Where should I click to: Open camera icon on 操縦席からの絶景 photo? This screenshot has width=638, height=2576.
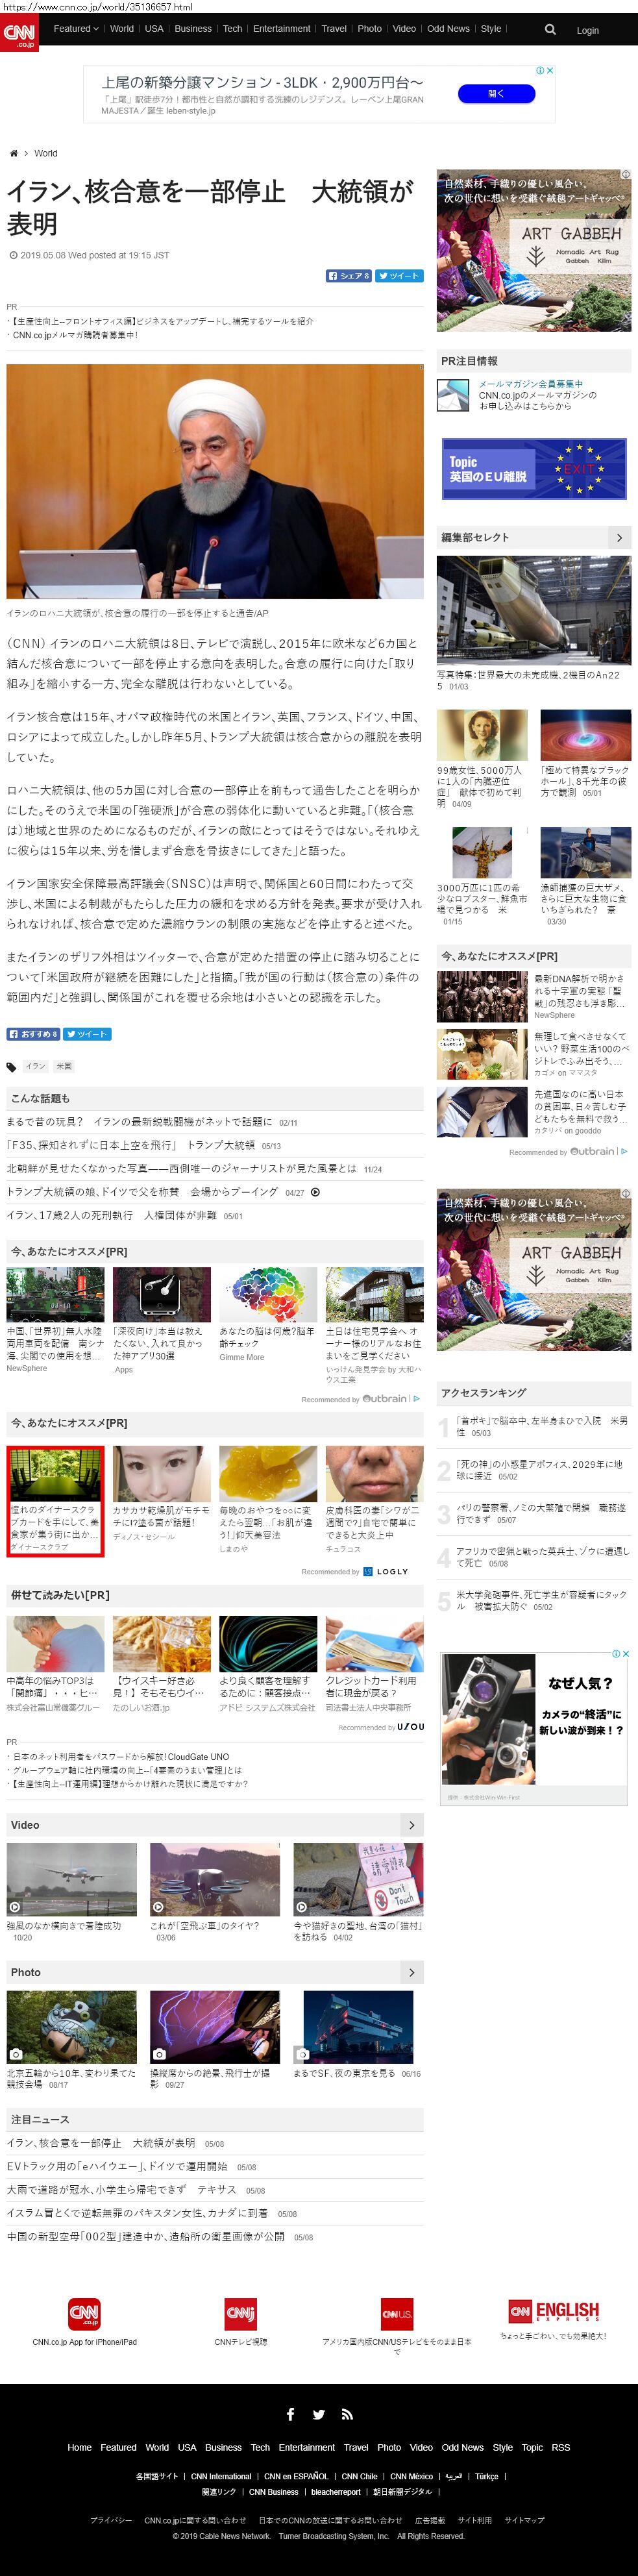[x=158, y=2054]
